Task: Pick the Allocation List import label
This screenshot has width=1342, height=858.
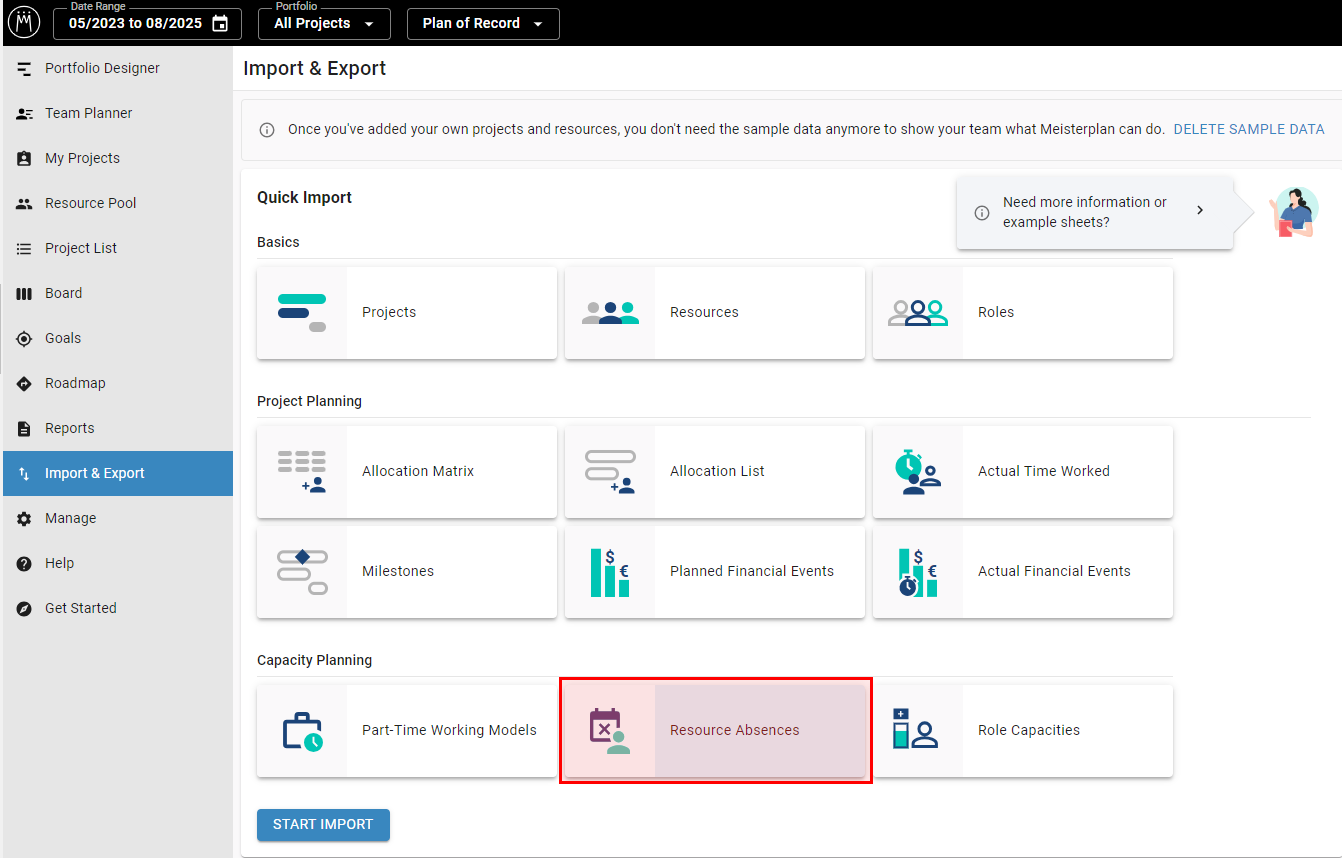Action: [x=717, y=472]
